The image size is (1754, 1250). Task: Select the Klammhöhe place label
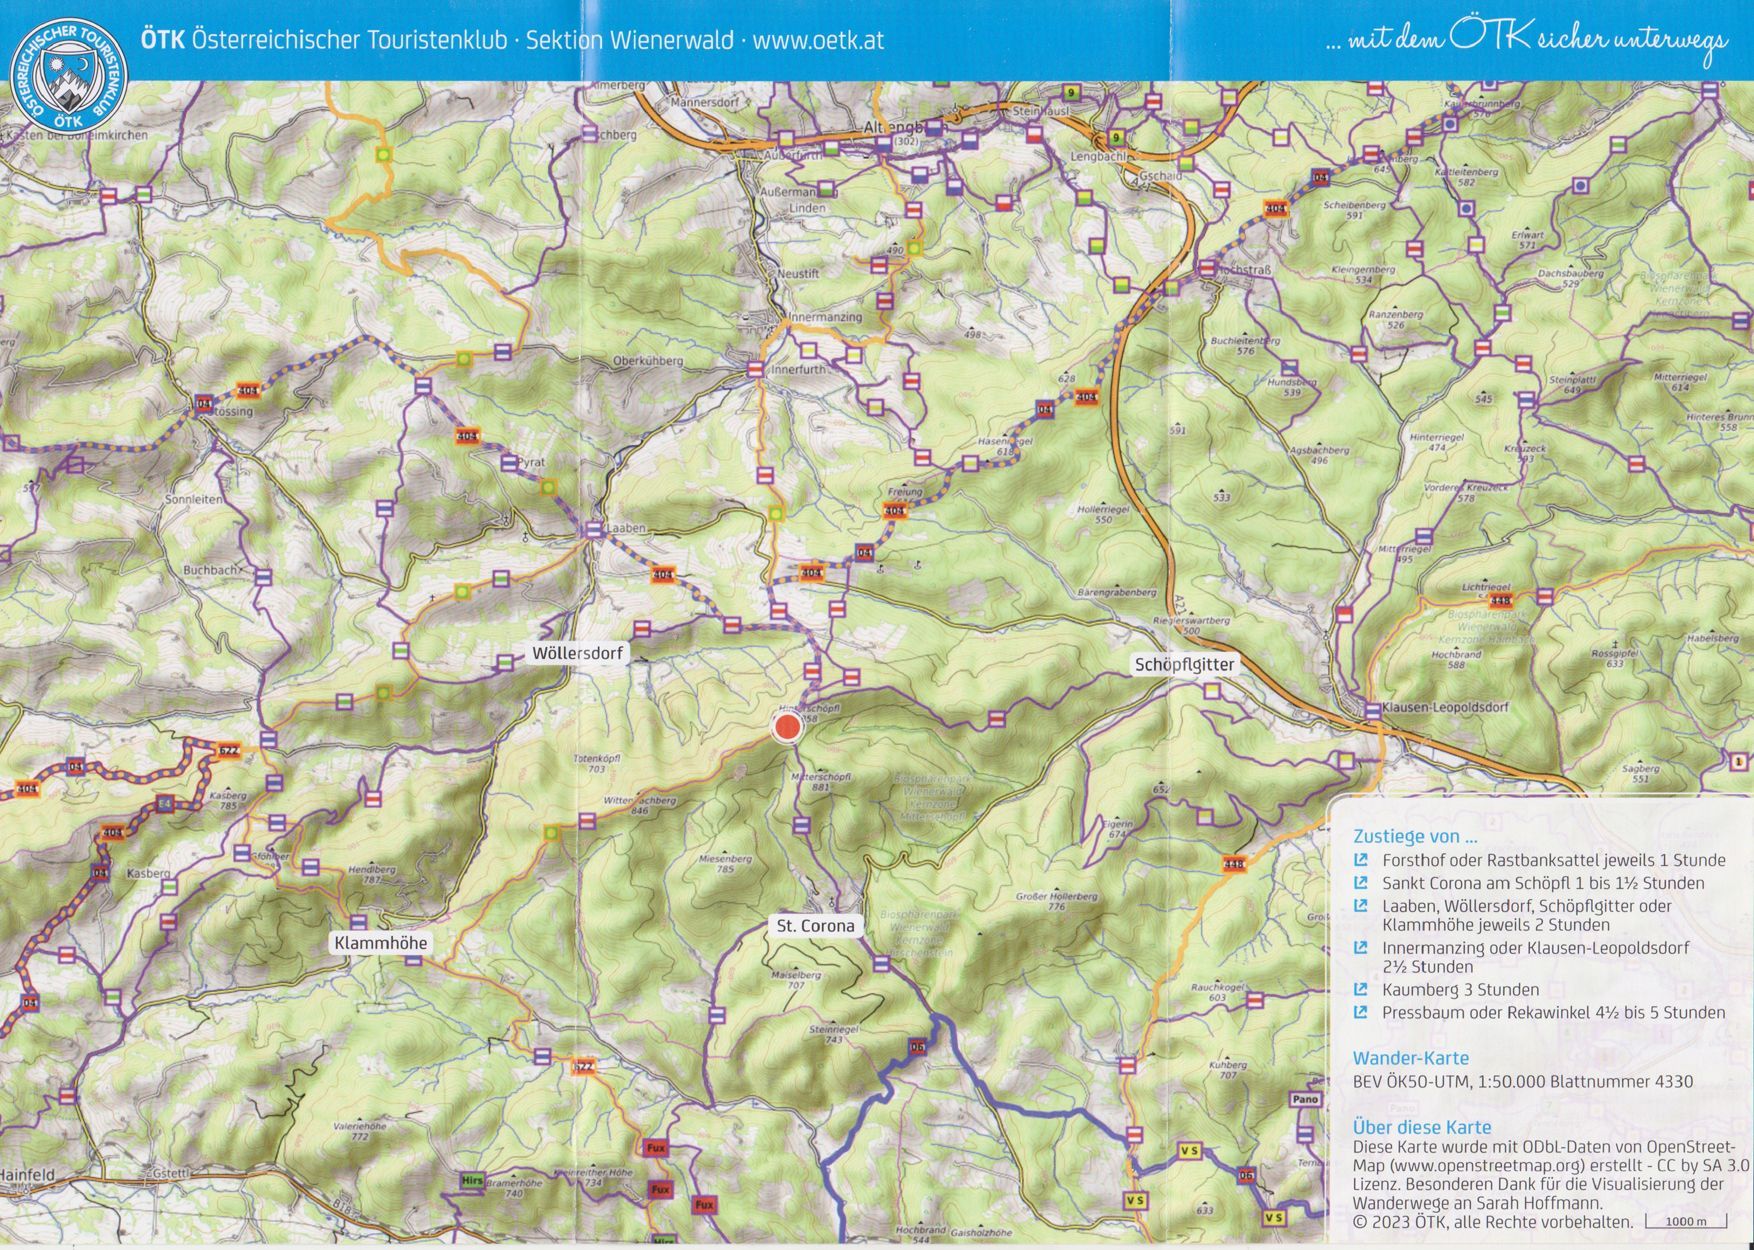click(381, 943)
